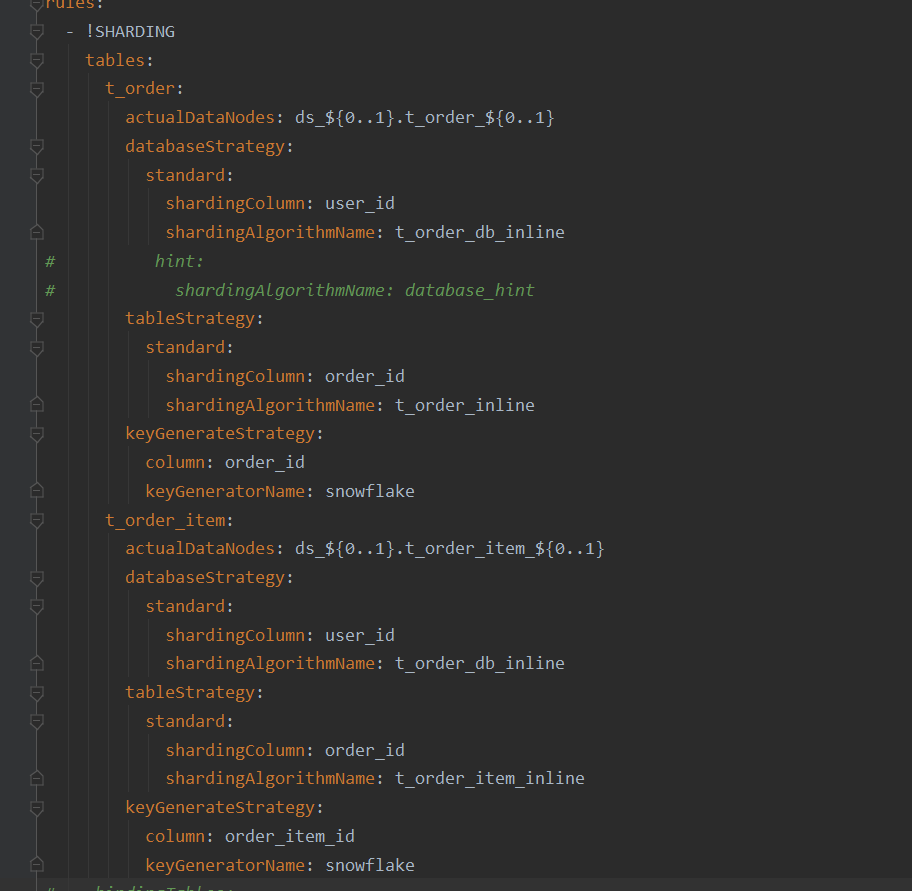Click the fold-end marker after snowflake line

[x=36, y=491]
